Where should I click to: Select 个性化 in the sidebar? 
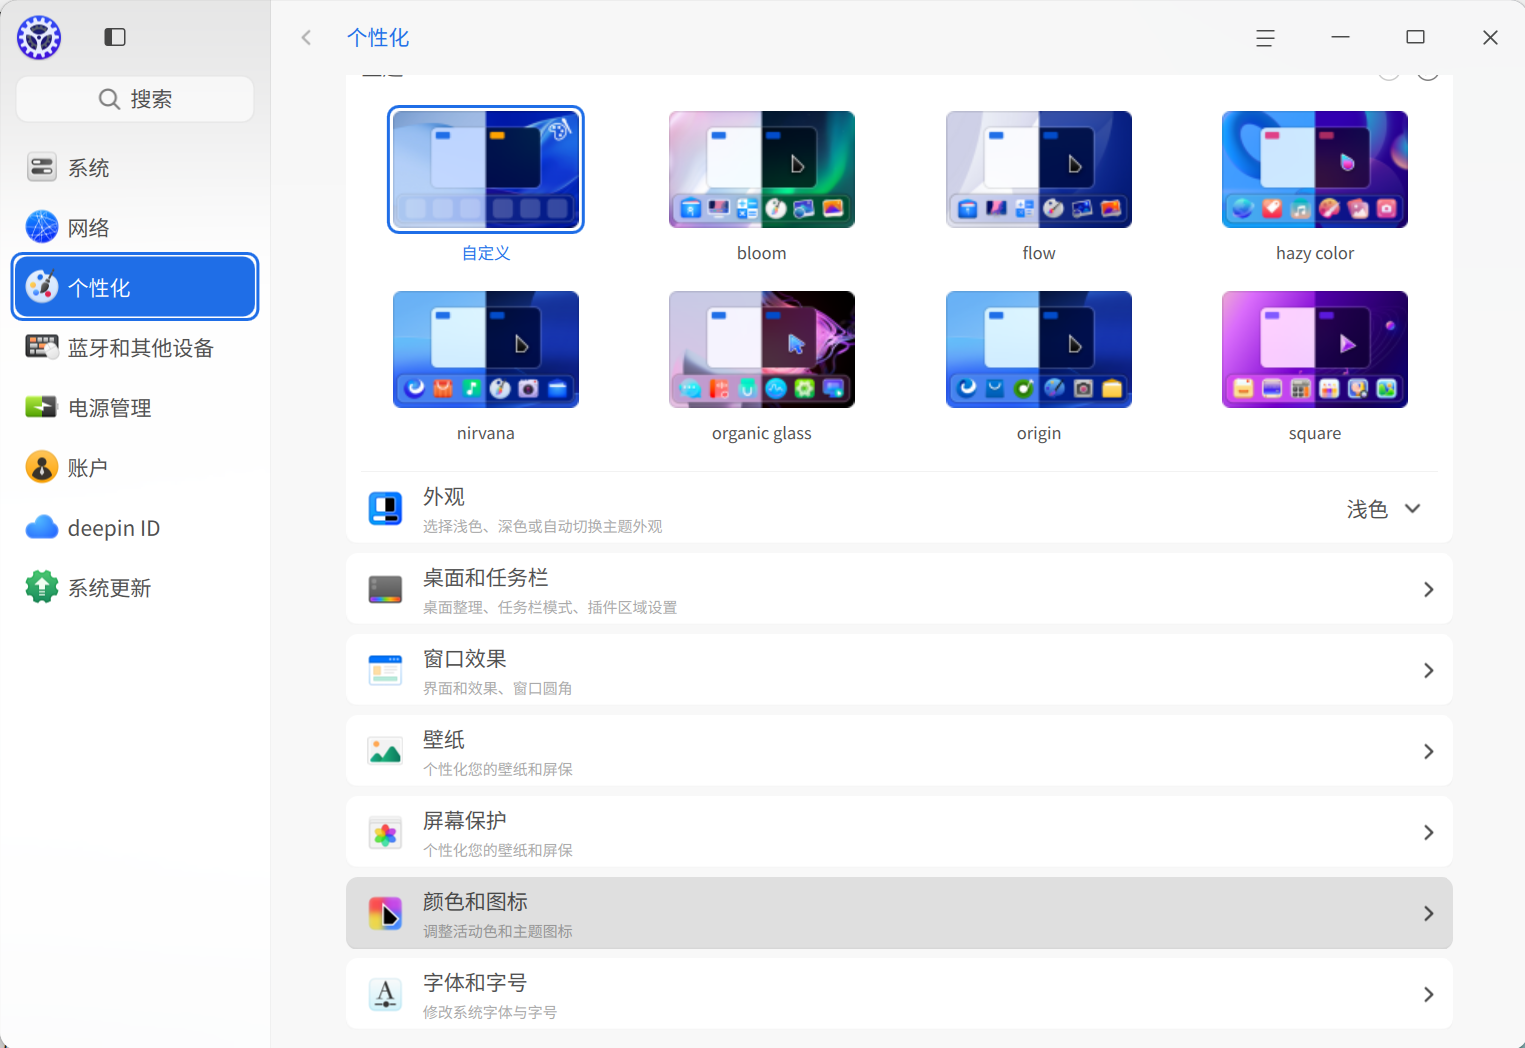tap(135, 287)
